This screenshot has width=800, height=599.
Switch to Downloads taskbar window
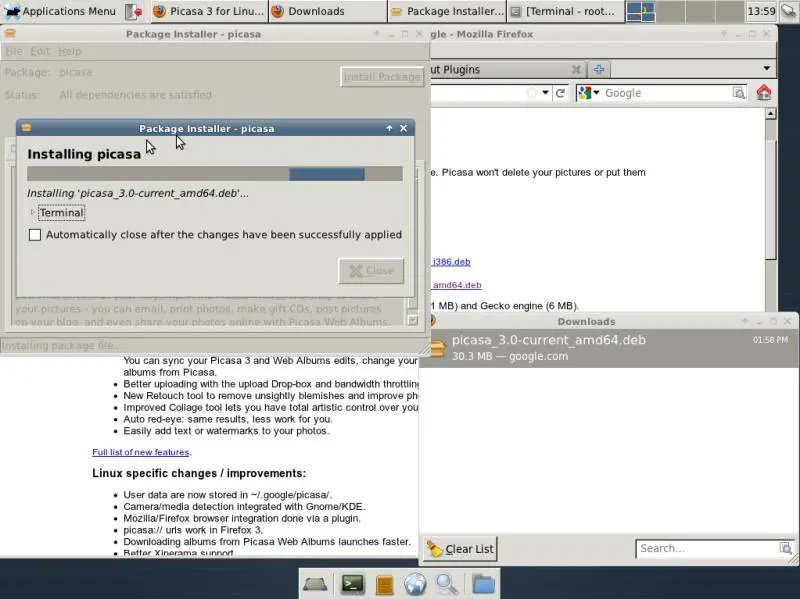pyautogui.click(x=328, y=11)
